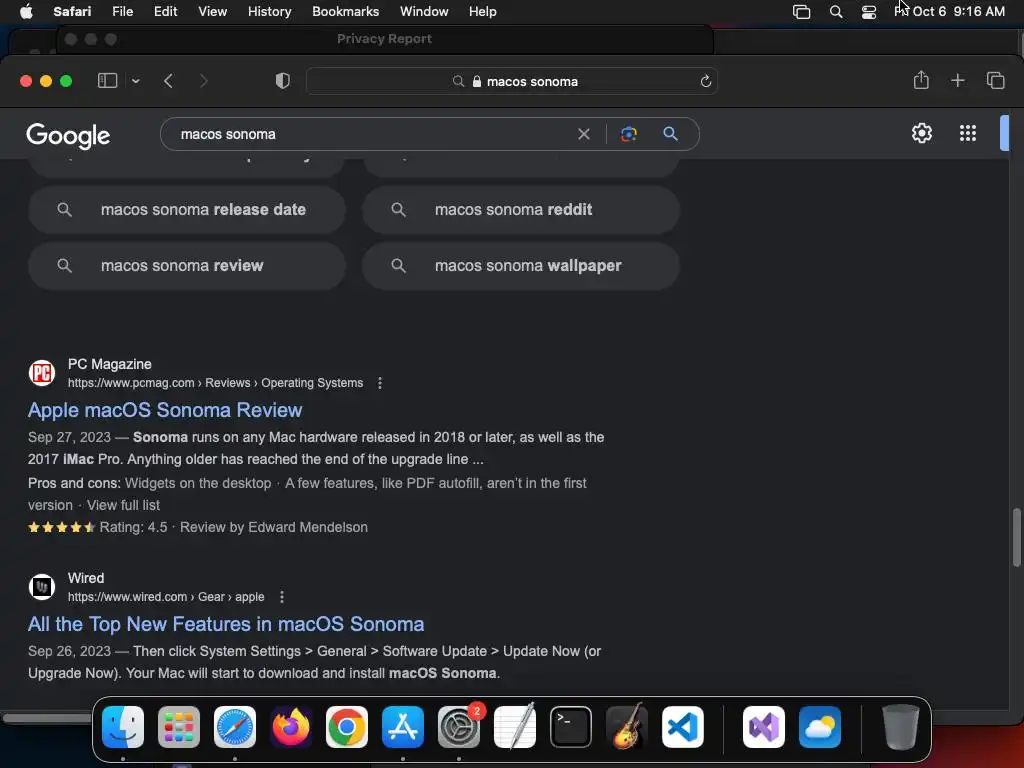Open a new tab with plus icon
The height and width of the screenshot is (768, 1024).
(x=957, y=80)
